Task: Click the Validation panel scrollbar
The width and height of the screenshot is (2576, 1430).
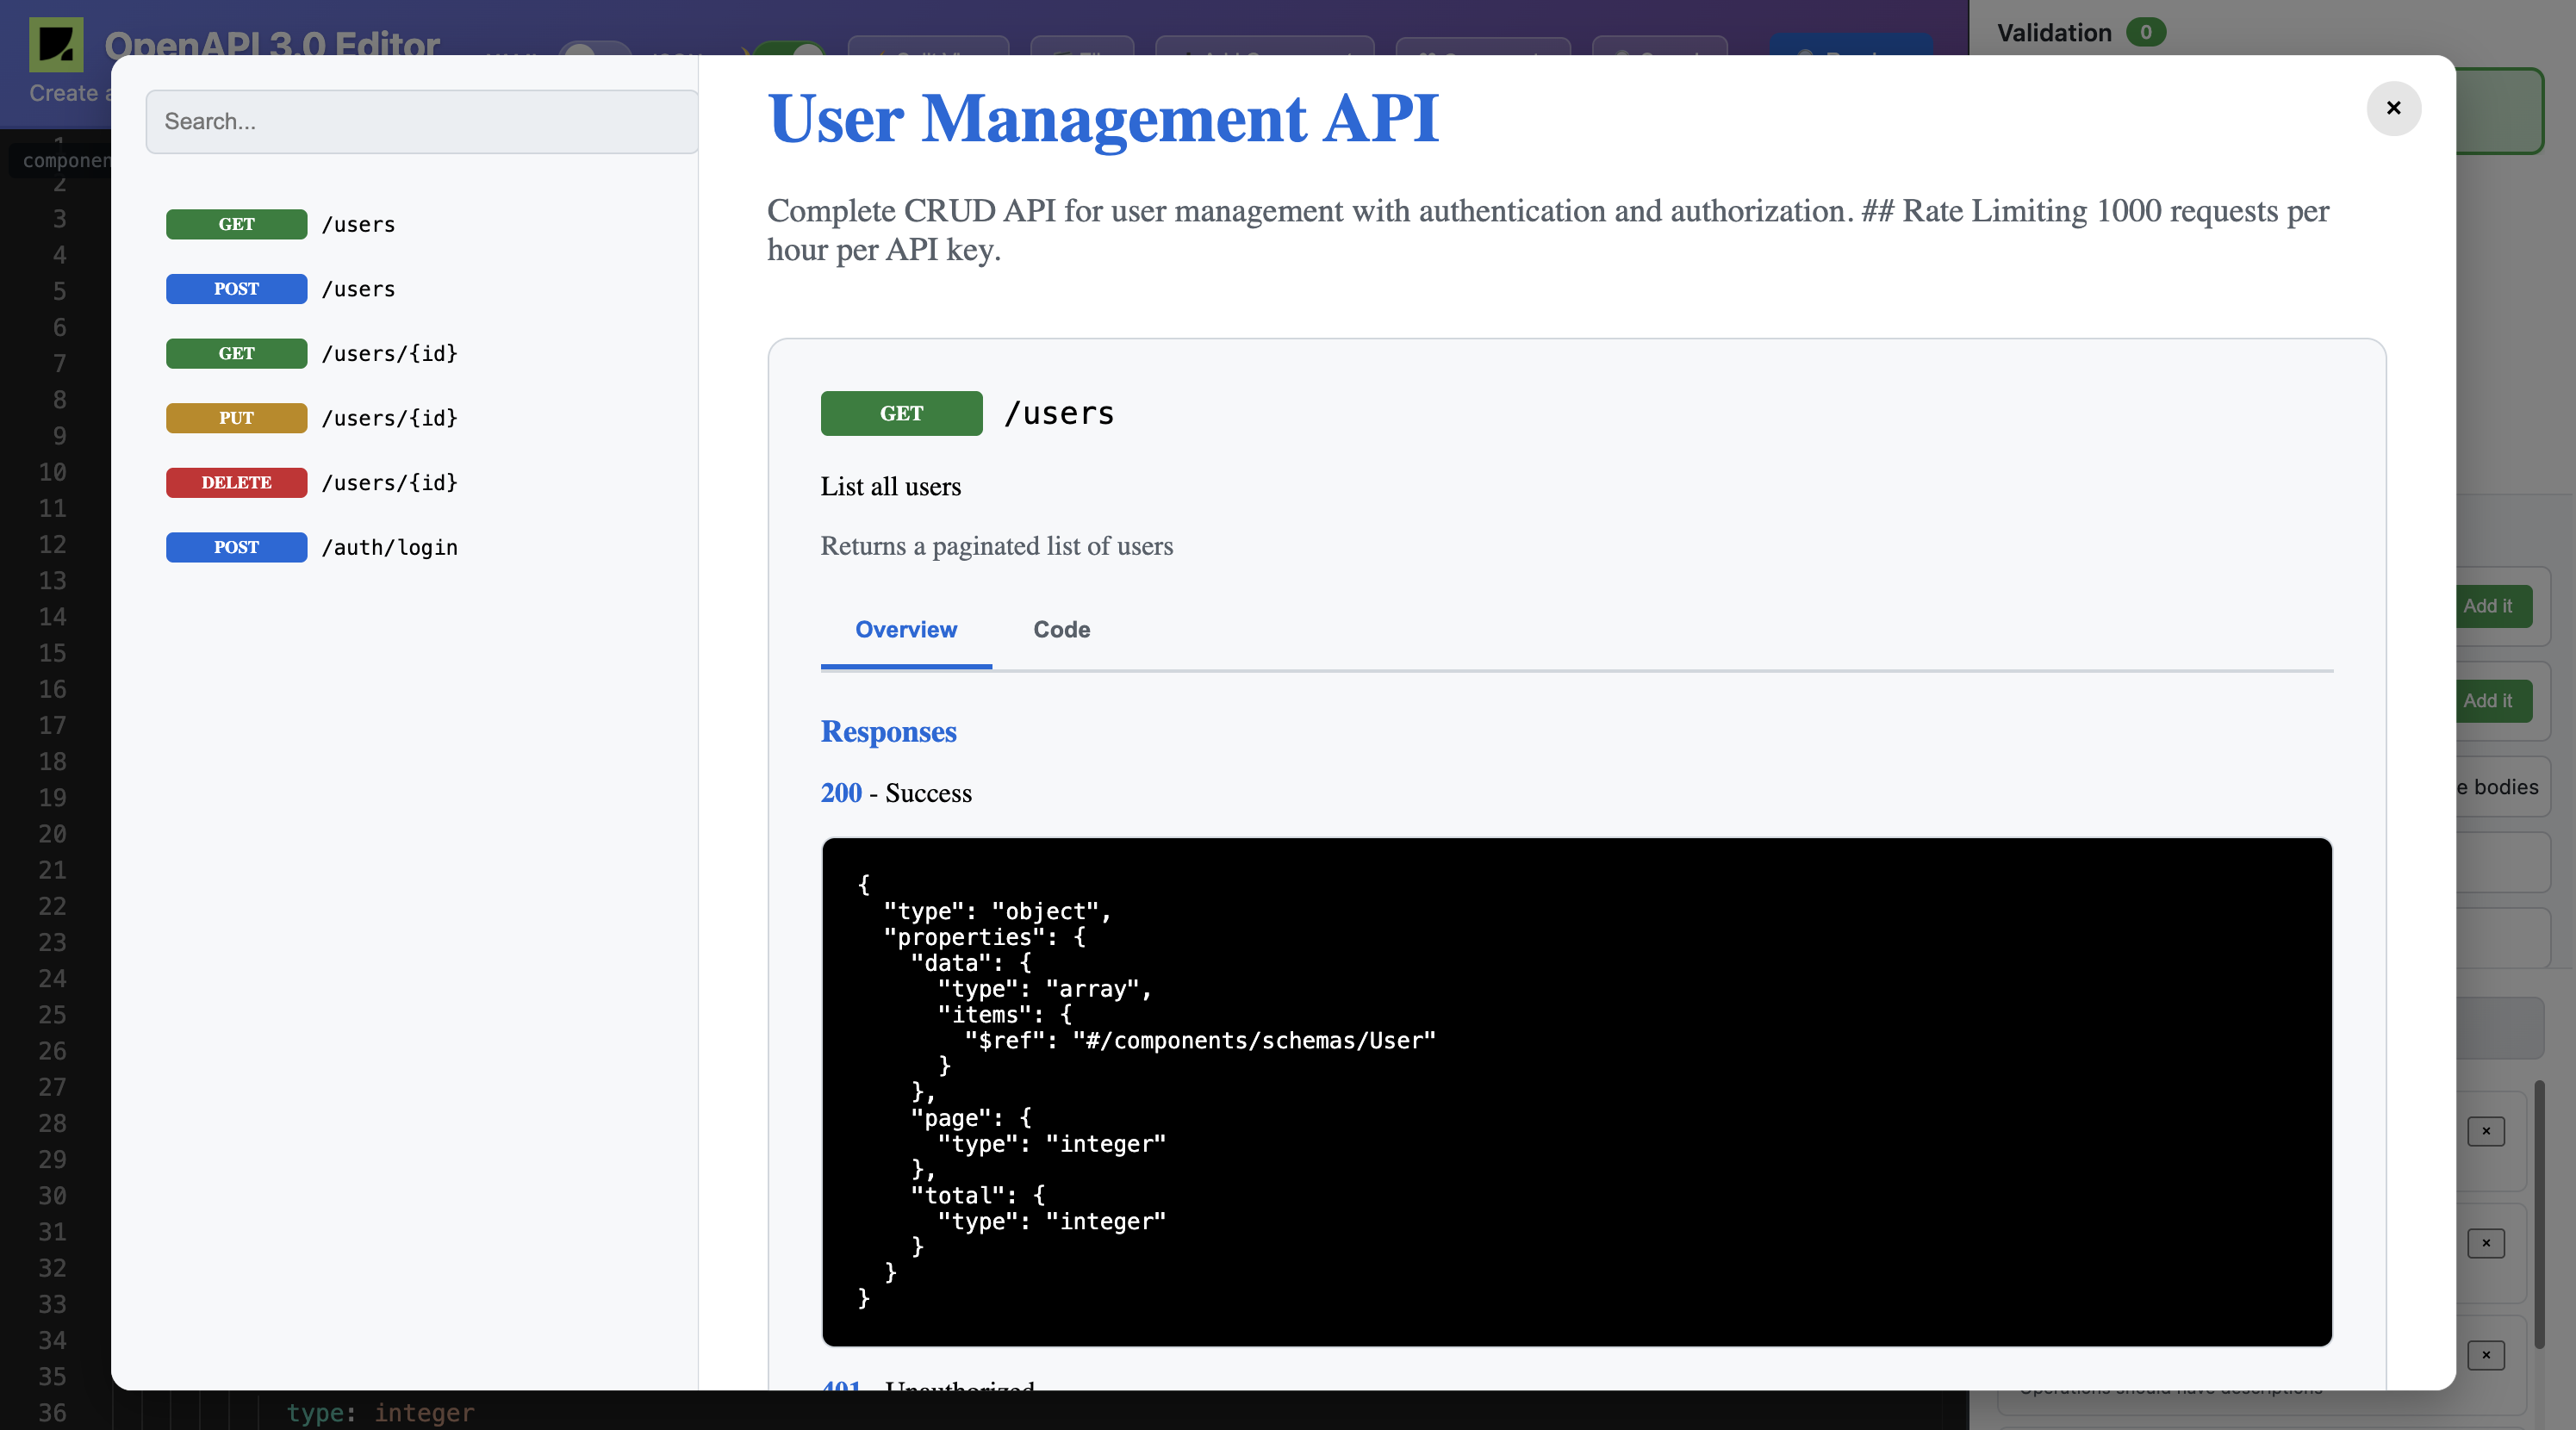Action: point(2539,1214)
